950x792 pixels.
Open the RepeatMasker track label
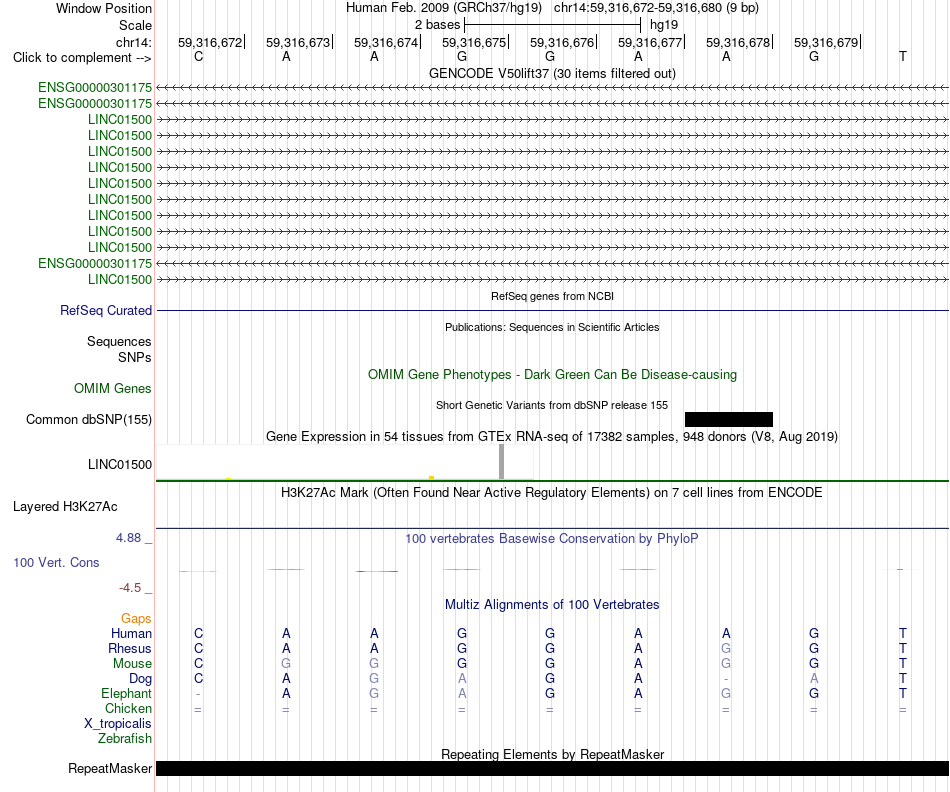click(110, 768)
